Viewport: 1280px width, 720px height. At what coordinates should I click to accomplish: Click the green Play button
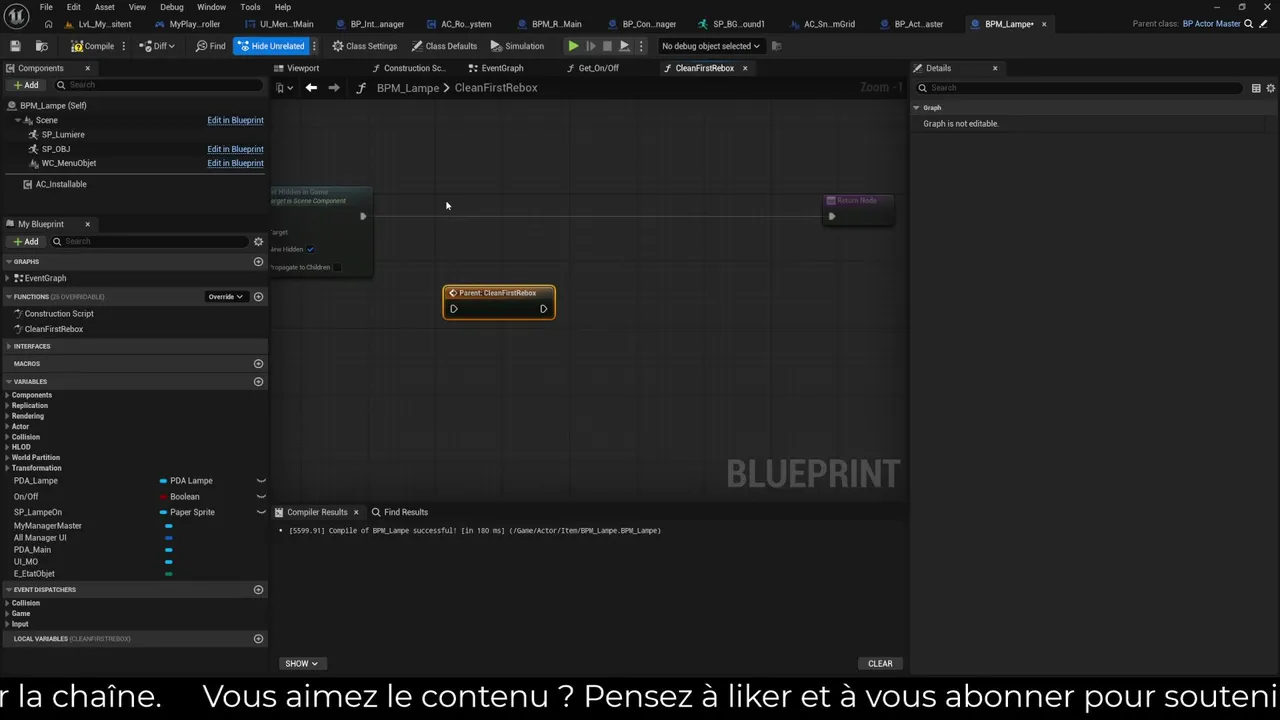[573, 46]
